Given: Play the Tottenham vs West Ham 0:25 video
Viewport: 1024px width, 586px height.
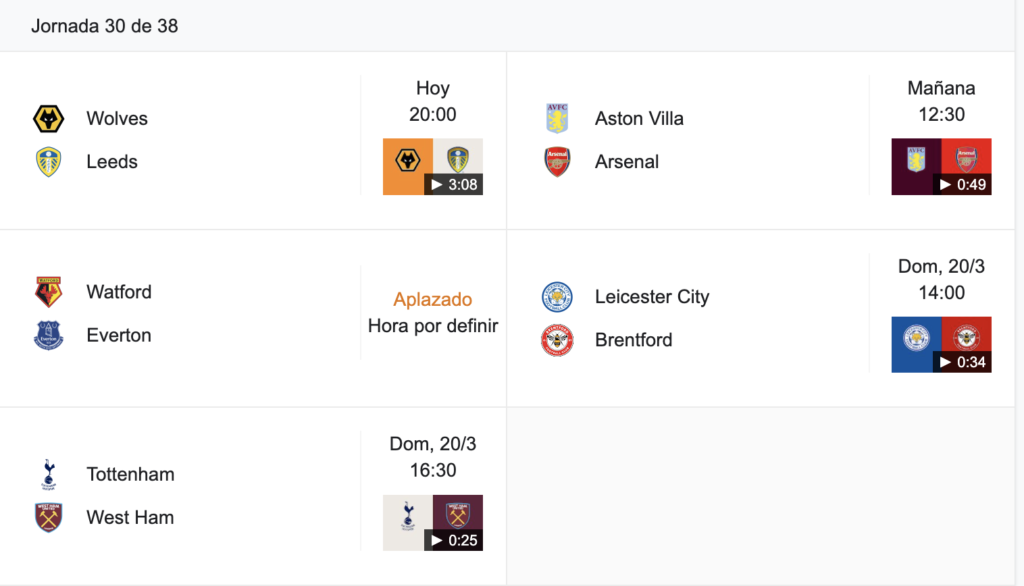Looking at the screenshot, I should (x=433, y=523).
